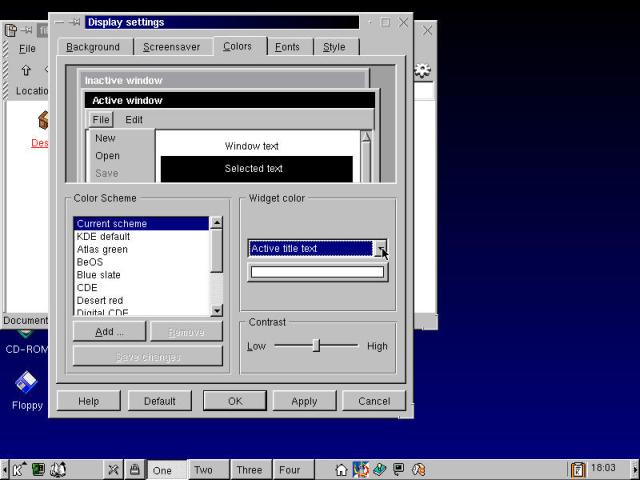Click the up arrow in file manager toolbar
This screenshot has height=480, width=640.
click(x=26, y=71)
